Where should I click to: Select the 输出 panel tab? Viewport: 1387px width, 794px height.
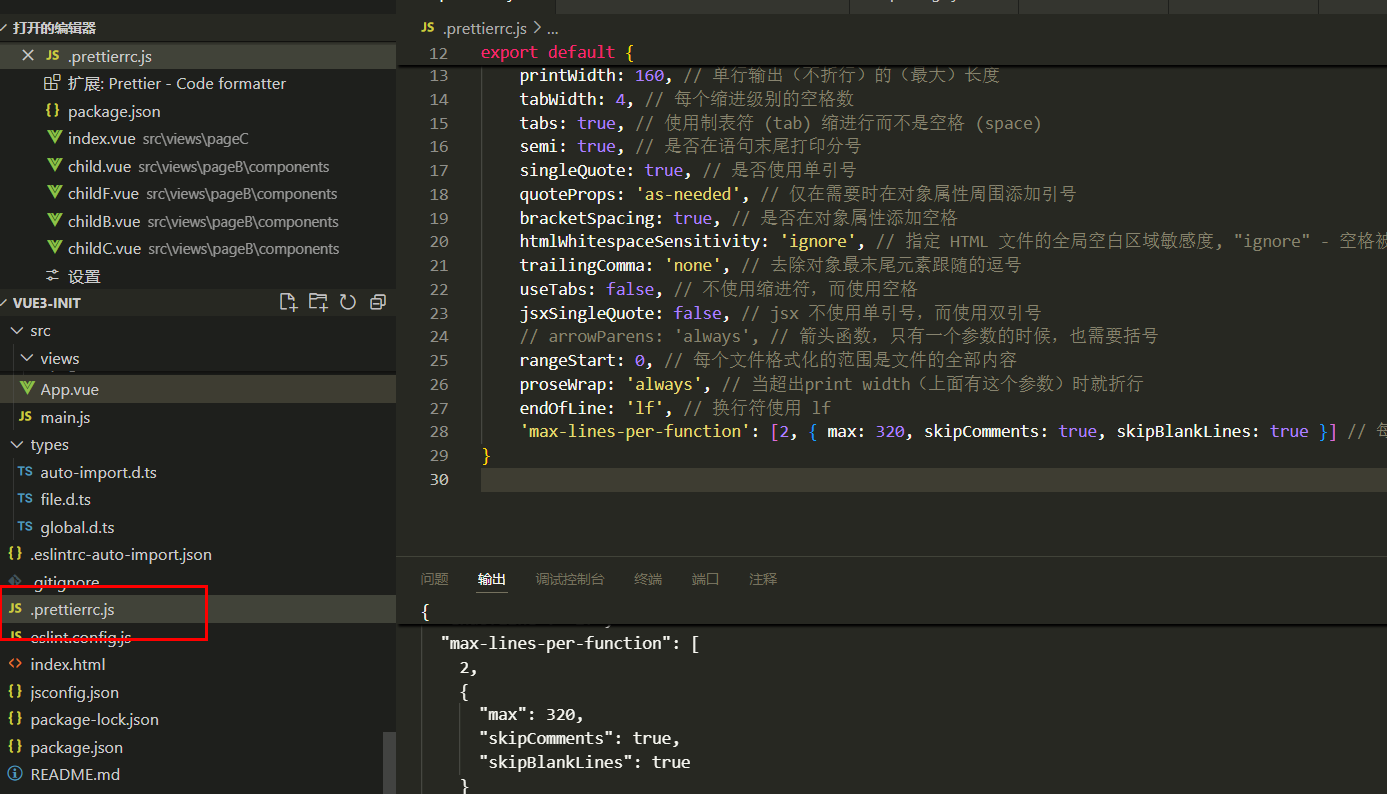[x=492, y=579]
